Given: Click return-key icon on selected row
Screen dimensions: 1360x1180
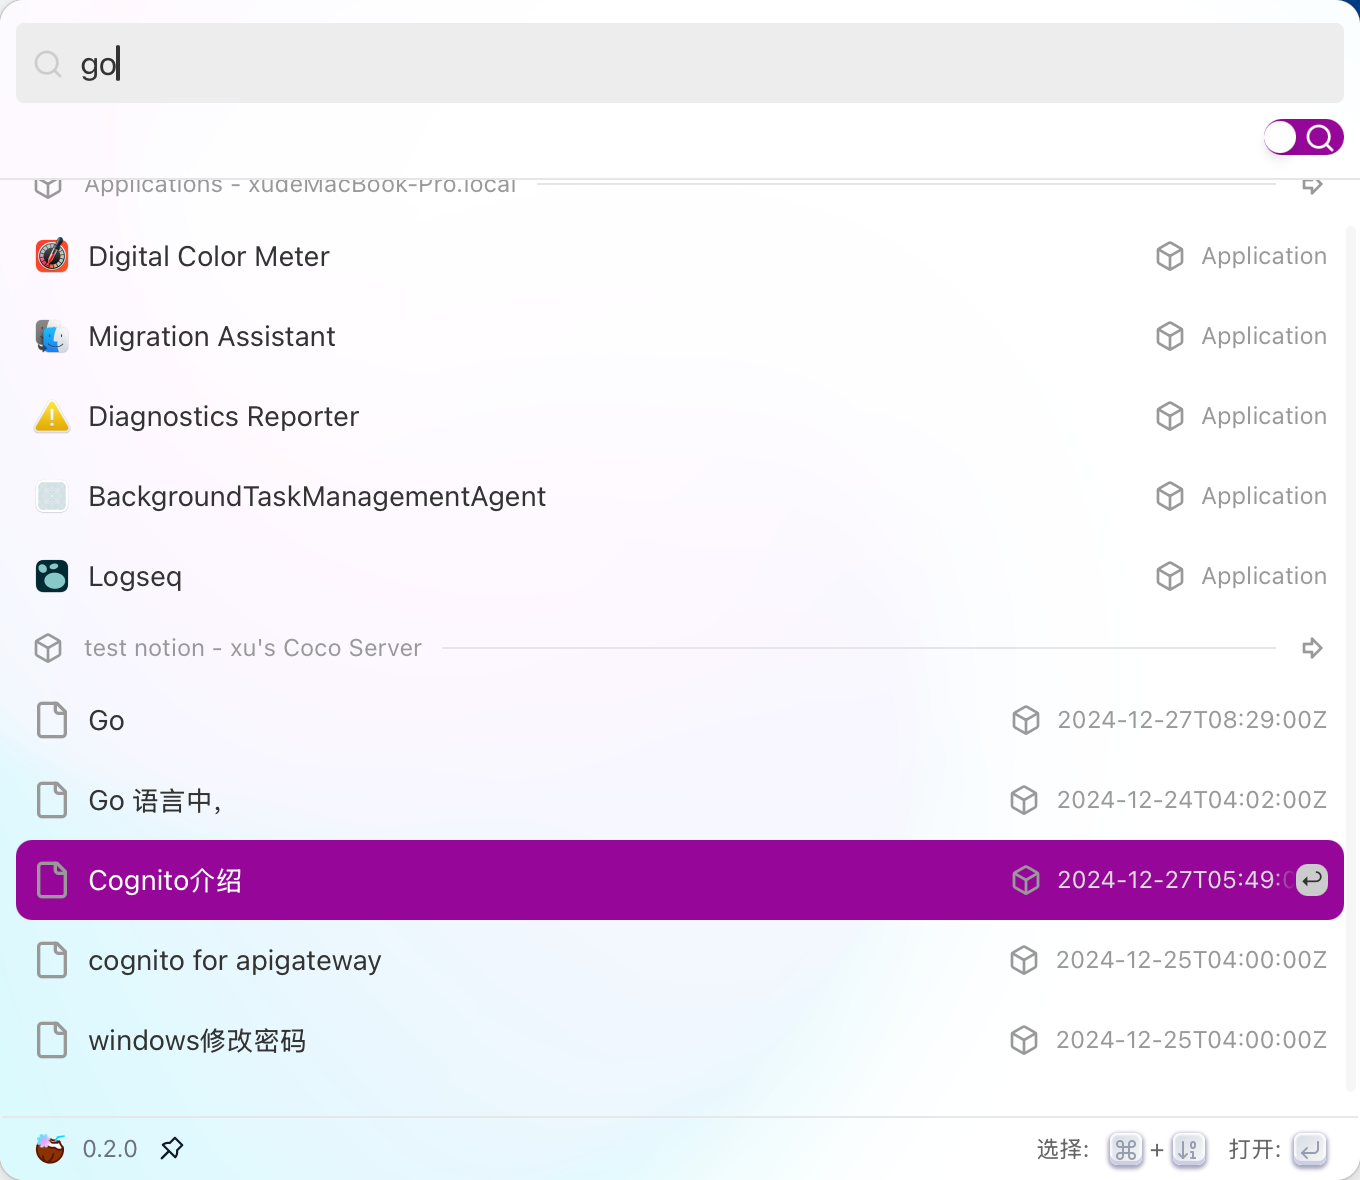Looking at the screenshot, I should tap(1312, 880).
